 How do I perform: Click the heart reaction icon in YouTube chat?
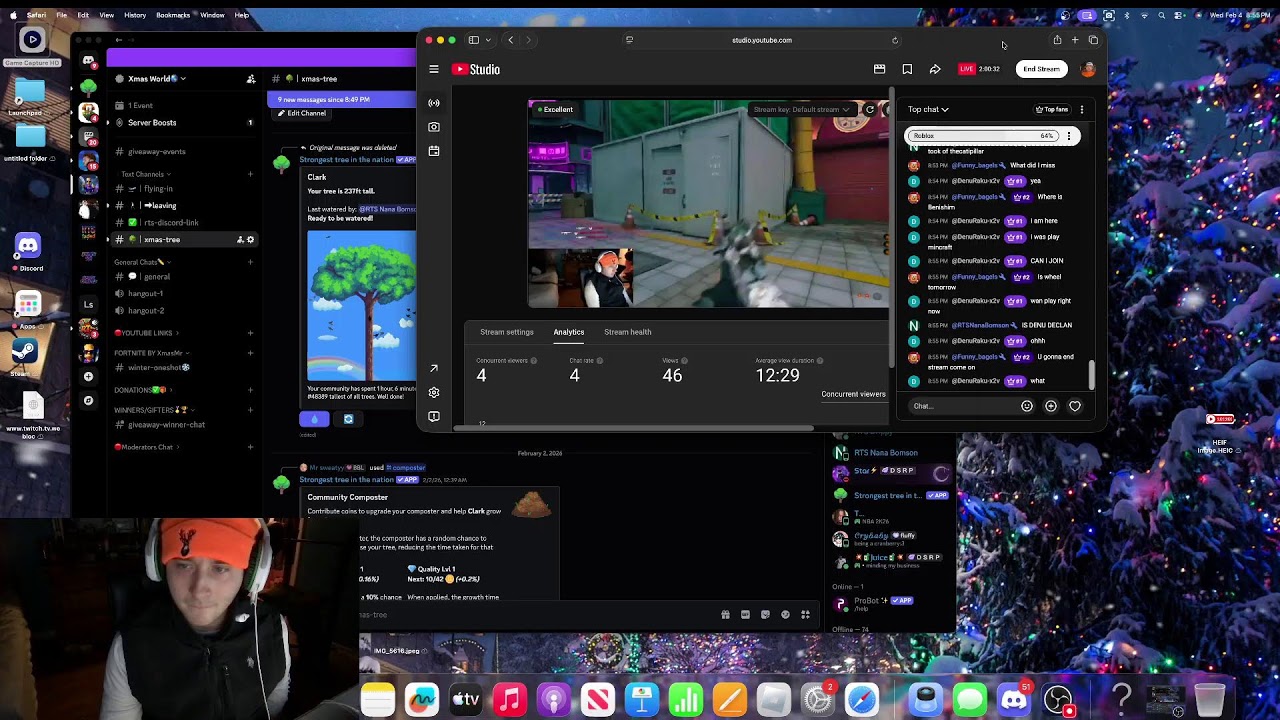1075,406
